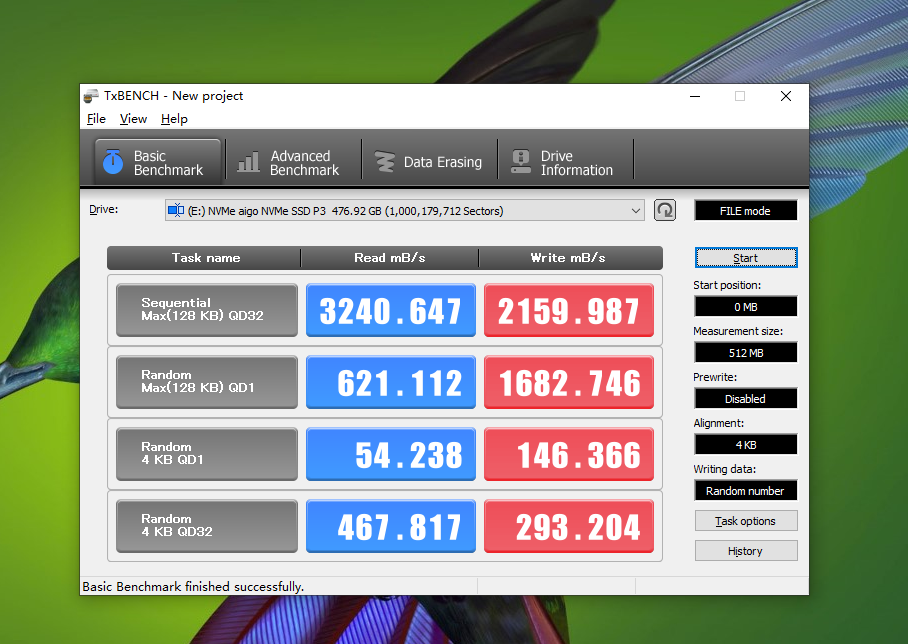This screenshot has height=644, width=908.
Task: Open Task options
Action: pyautogui.click(x=746, y=521)
